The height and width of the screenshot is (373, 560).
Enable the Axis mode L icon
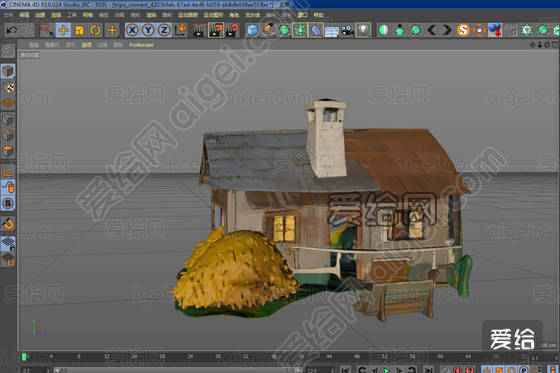click(x=8, y=171)
